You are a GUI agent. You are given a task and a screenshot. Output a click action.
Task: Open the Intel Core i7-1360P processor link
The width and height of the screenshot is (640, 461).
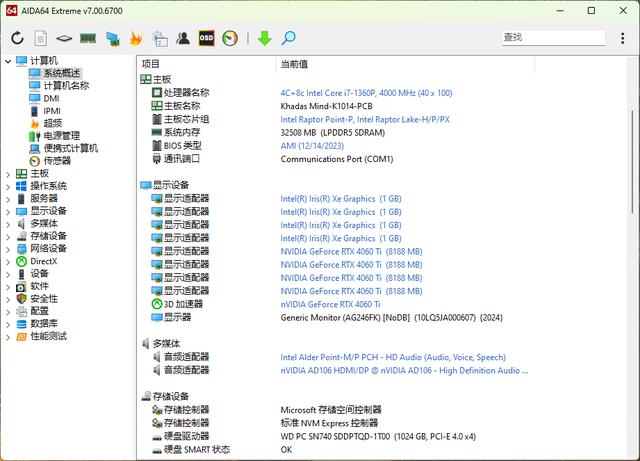pos(366,93)
